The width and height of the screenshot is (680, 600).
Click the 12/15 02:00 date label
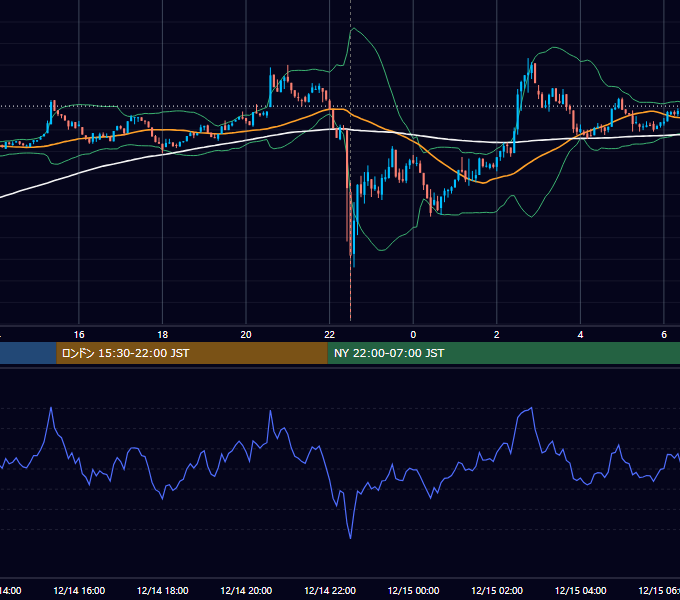(x=497, y=590)
